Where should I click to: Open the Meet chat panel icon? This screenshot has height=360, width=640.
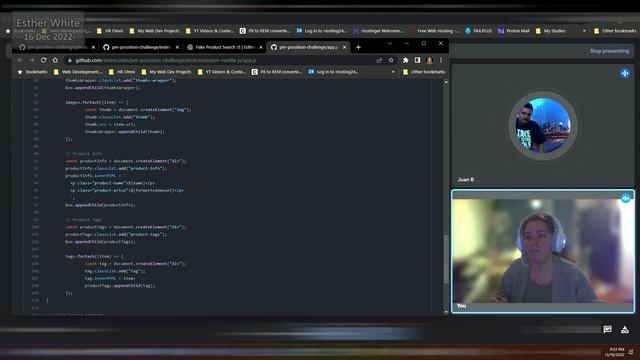607,329
